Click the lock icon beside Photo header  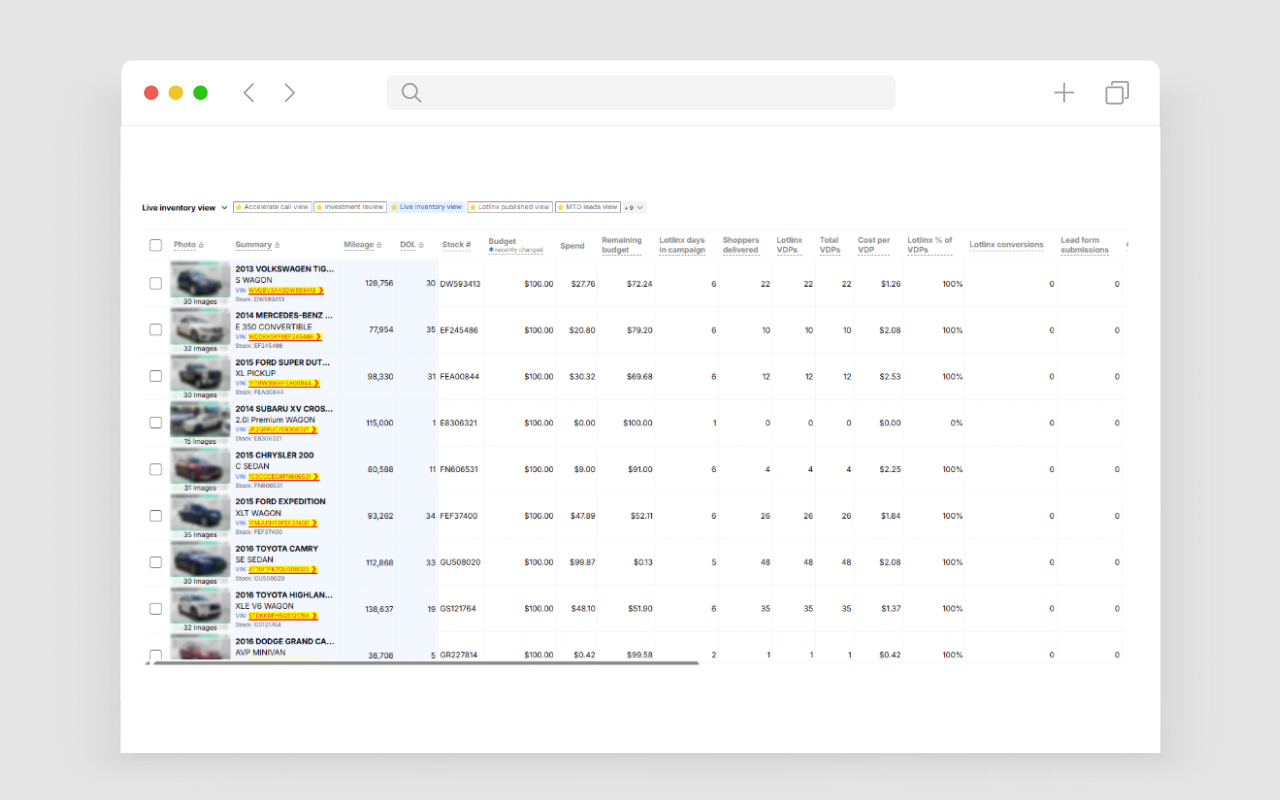point(201,245)
